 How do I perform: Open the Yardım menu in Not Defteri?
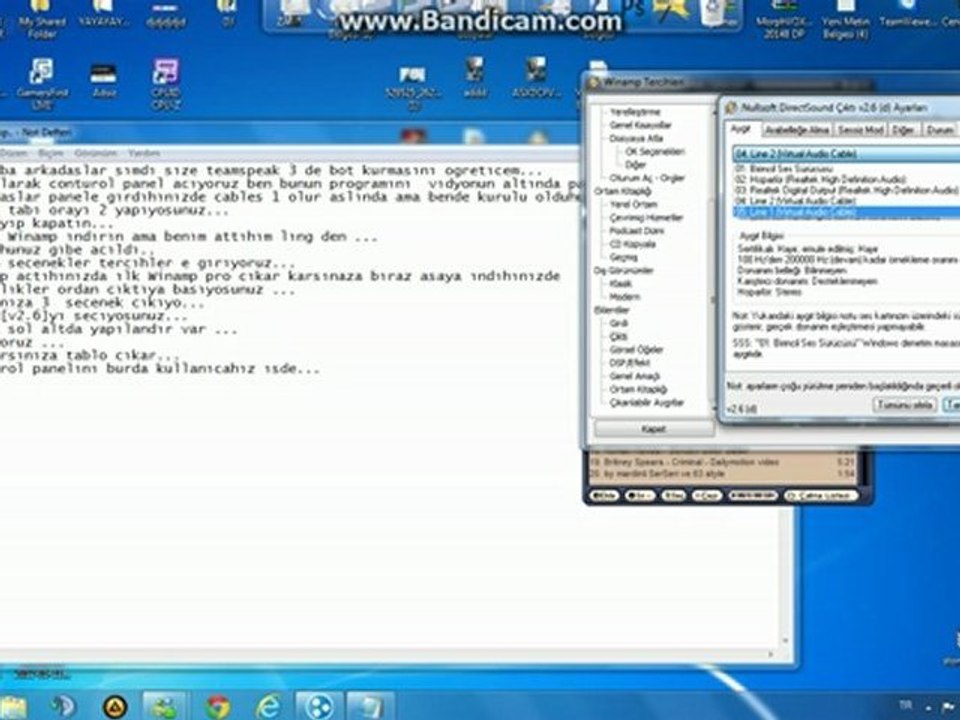point(144,153)
